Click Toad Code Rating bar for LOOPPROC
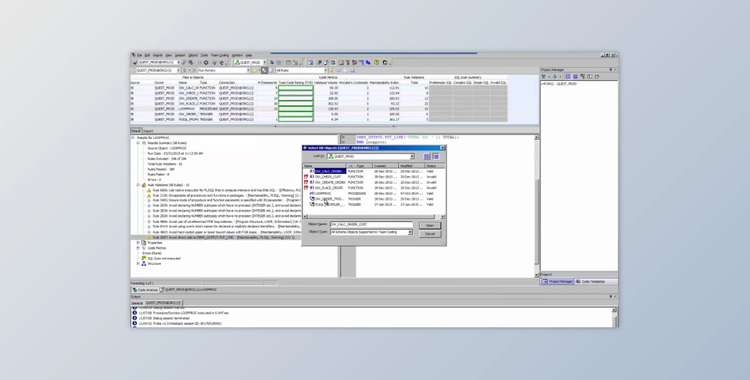Screen dimensions: 750x380 (296, 109)
